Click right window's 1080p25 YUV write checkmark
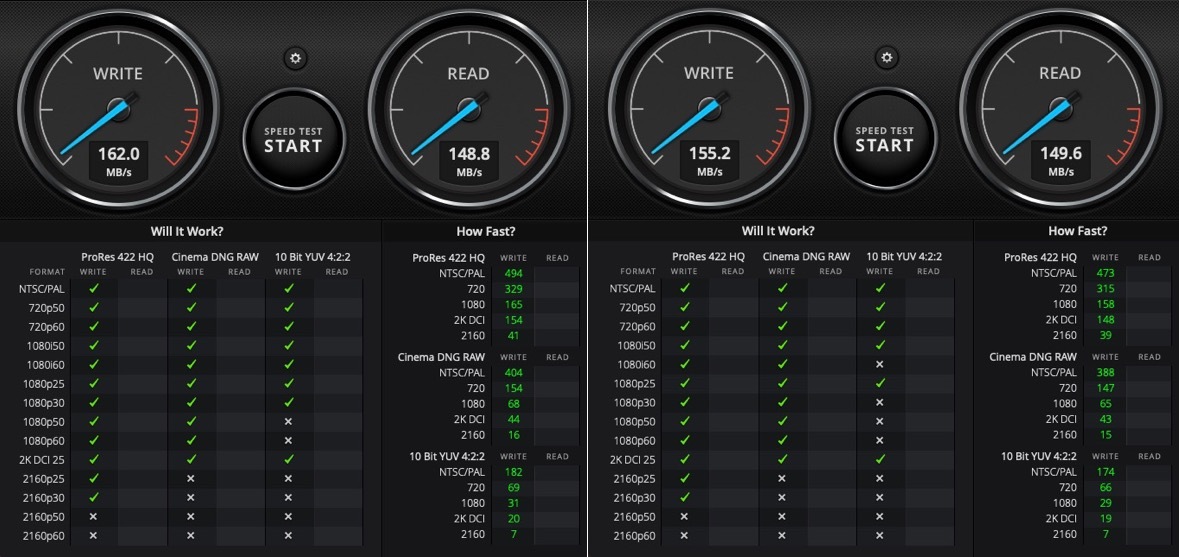Screen dimensions: 1179x557 (x=880, y=383)
